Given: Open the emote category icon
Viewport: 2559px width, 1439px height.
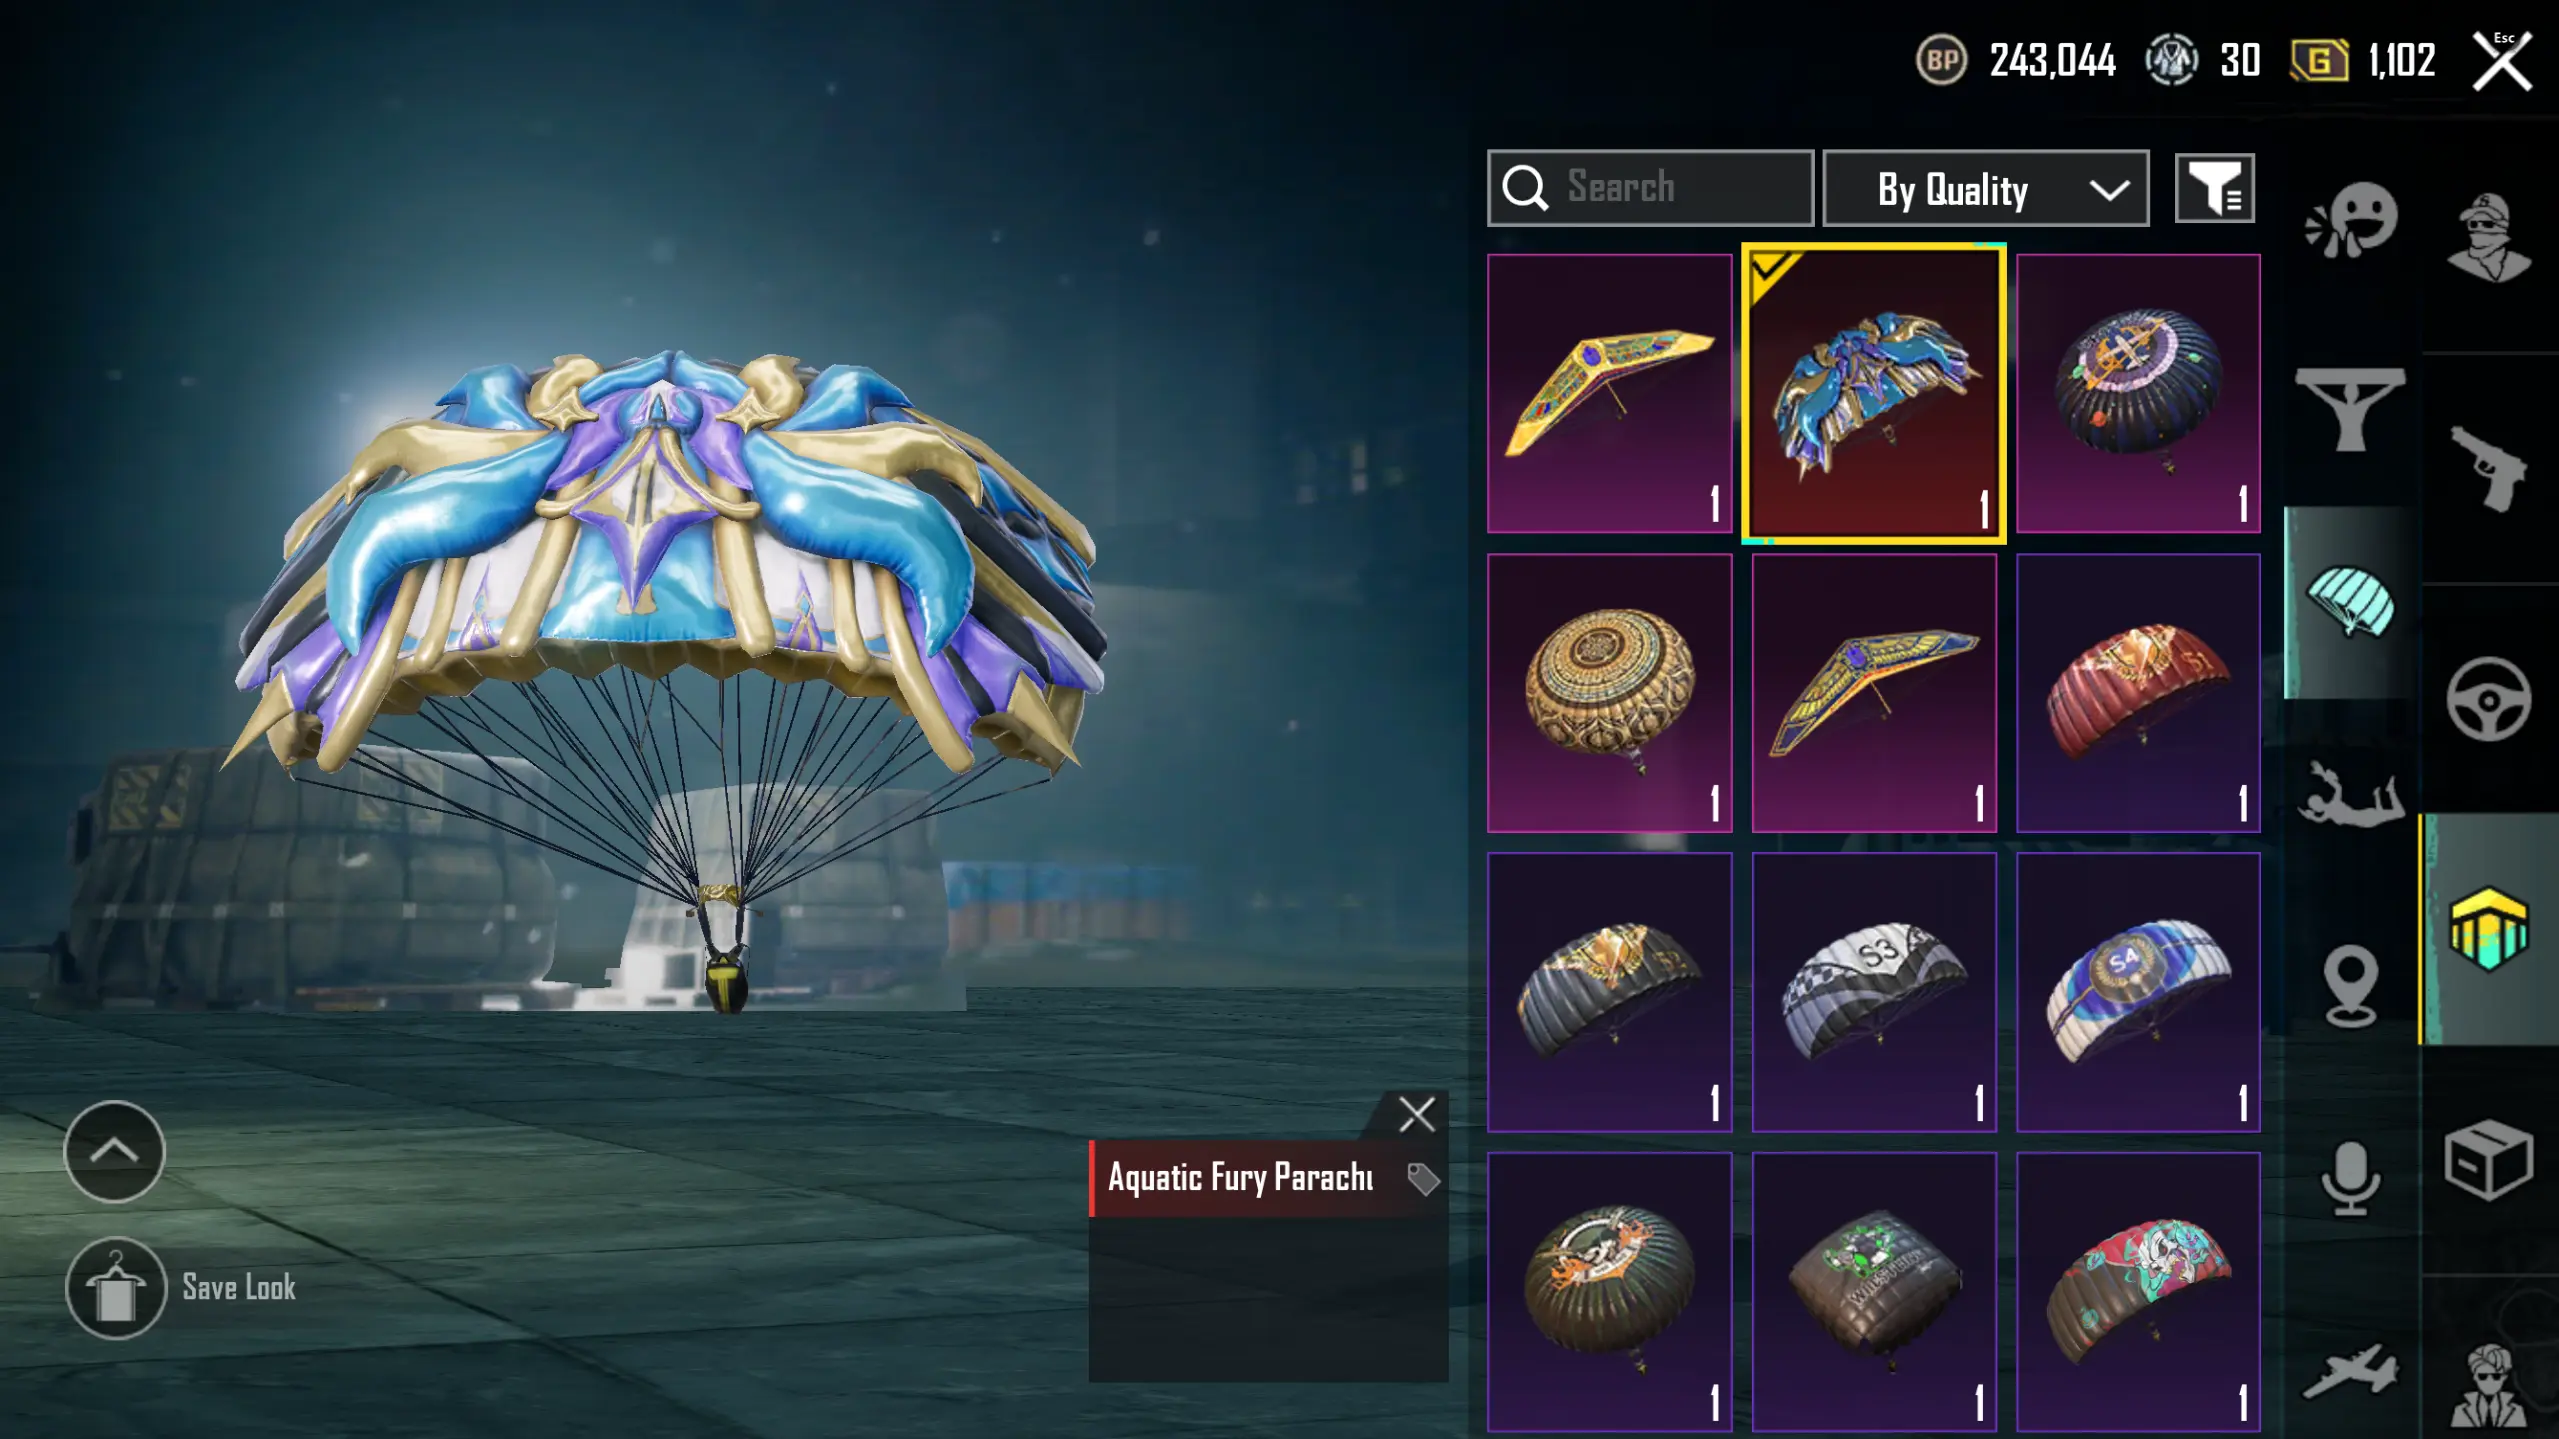Looking at the screenshot, I should pyautogui.click(x=2351, y=220).
